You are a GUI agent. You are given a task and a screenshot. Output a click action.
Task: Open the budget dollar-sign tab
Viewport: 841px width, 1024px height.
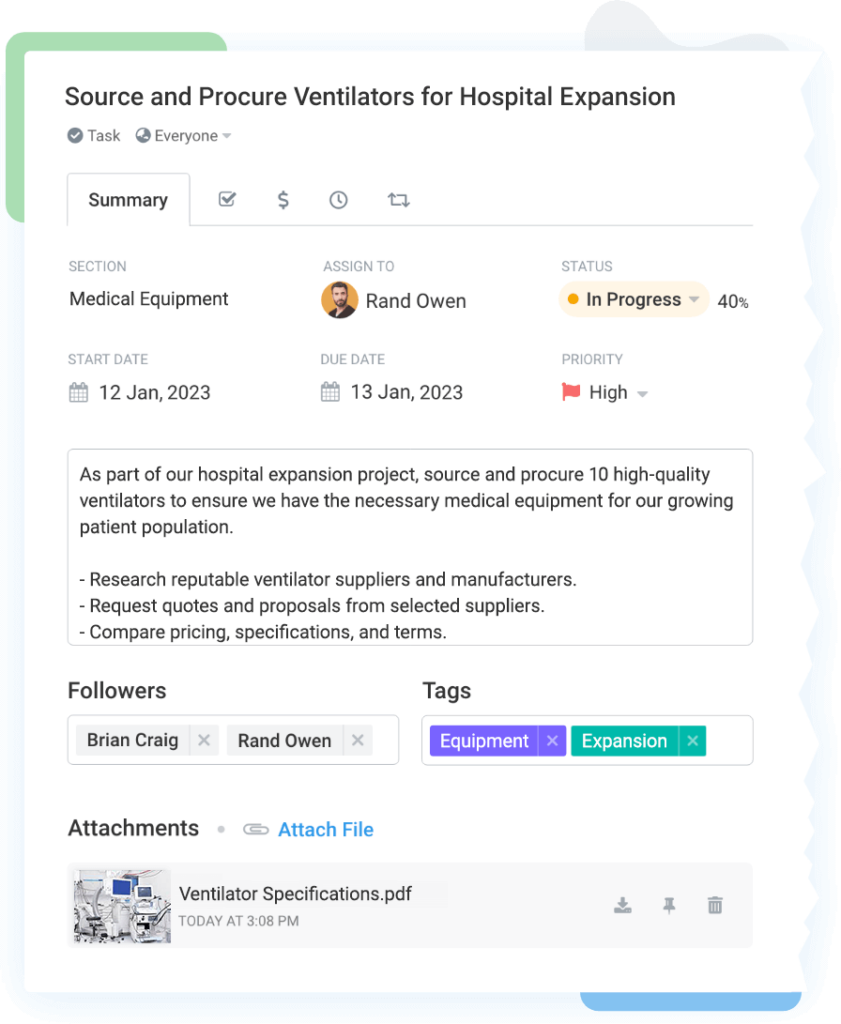coord(283,199)
